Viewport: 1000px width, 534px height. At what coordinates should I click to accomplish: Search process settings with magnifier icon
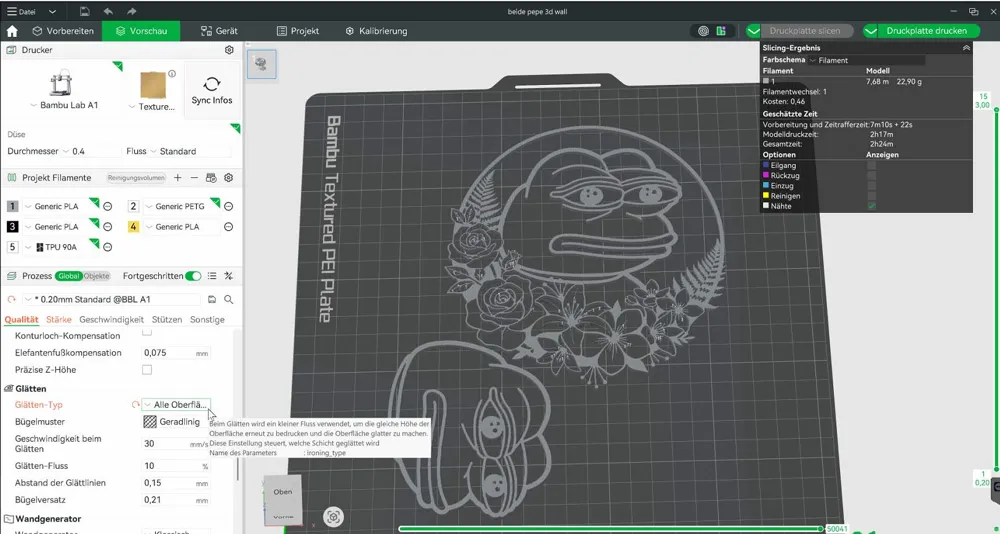click(228, 299)
